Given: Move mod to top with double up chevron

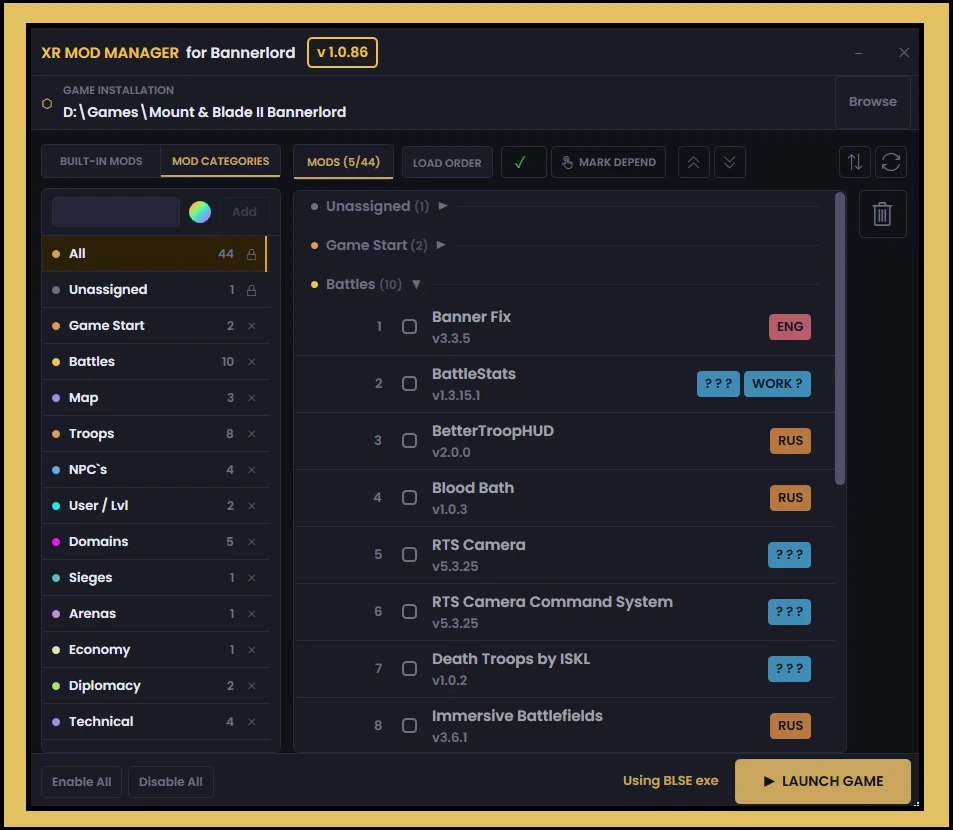Looking at the screenshot, I should pos(693,162).
